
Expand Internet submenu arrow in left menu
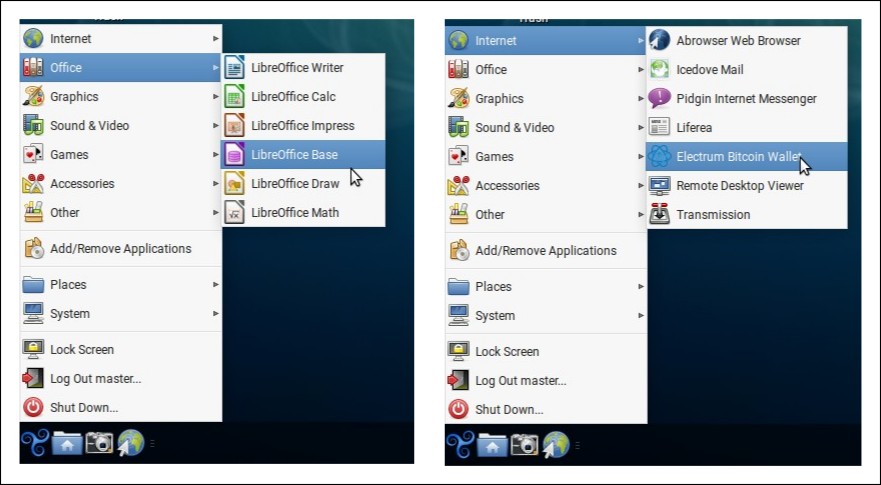click(x=215, y=39)
